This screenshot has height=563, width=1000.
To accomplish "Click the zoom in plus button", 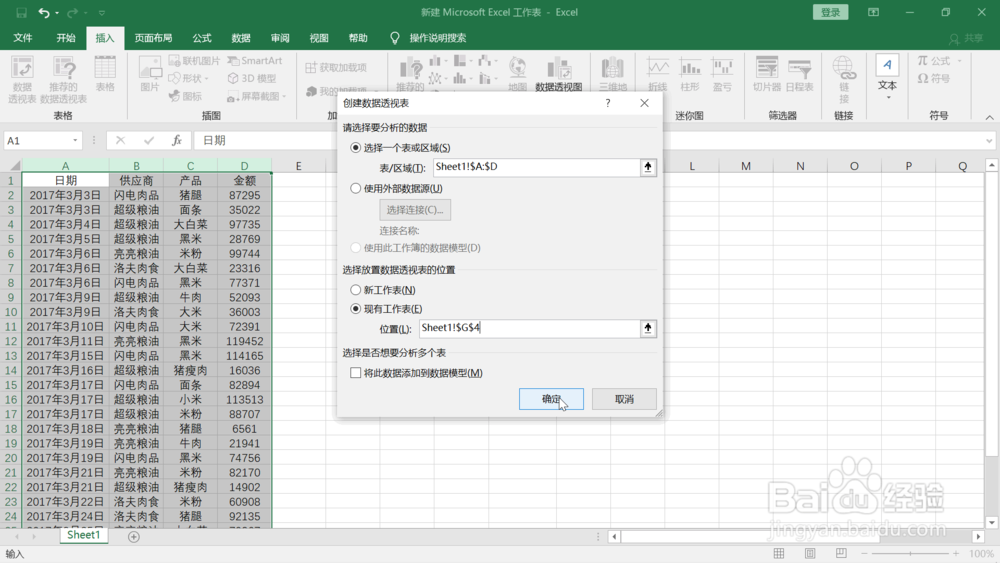I will pyautogui.click(x=956, y=553).
